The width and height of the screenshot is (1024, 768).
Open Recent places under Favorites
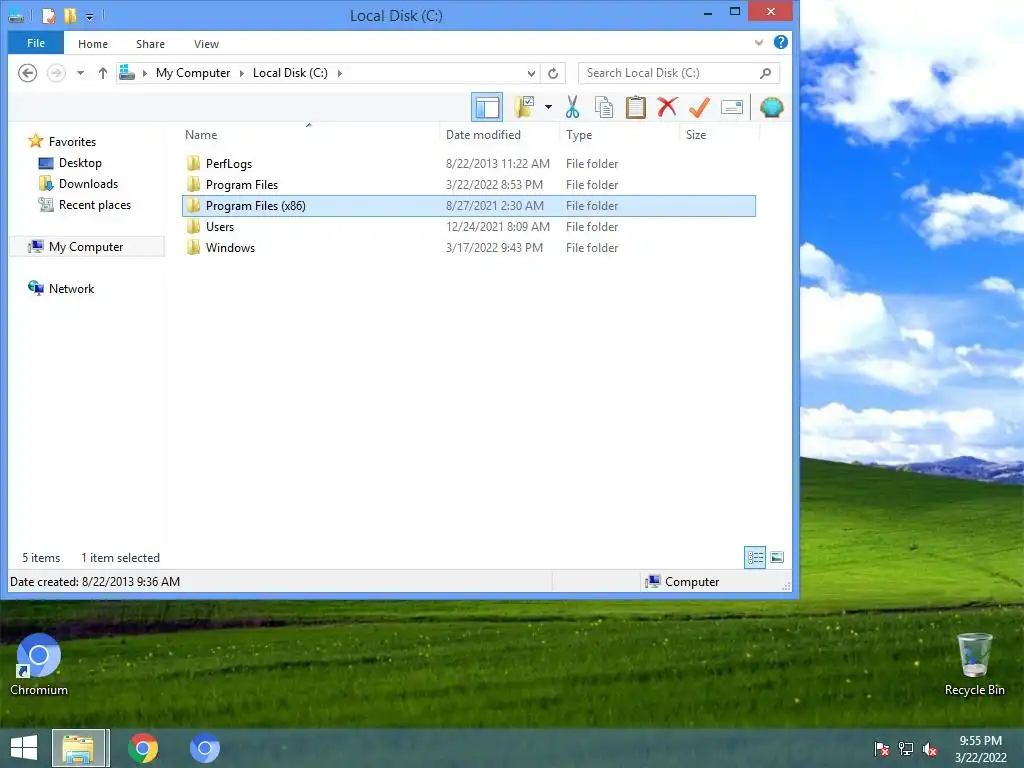coord(94,204)
